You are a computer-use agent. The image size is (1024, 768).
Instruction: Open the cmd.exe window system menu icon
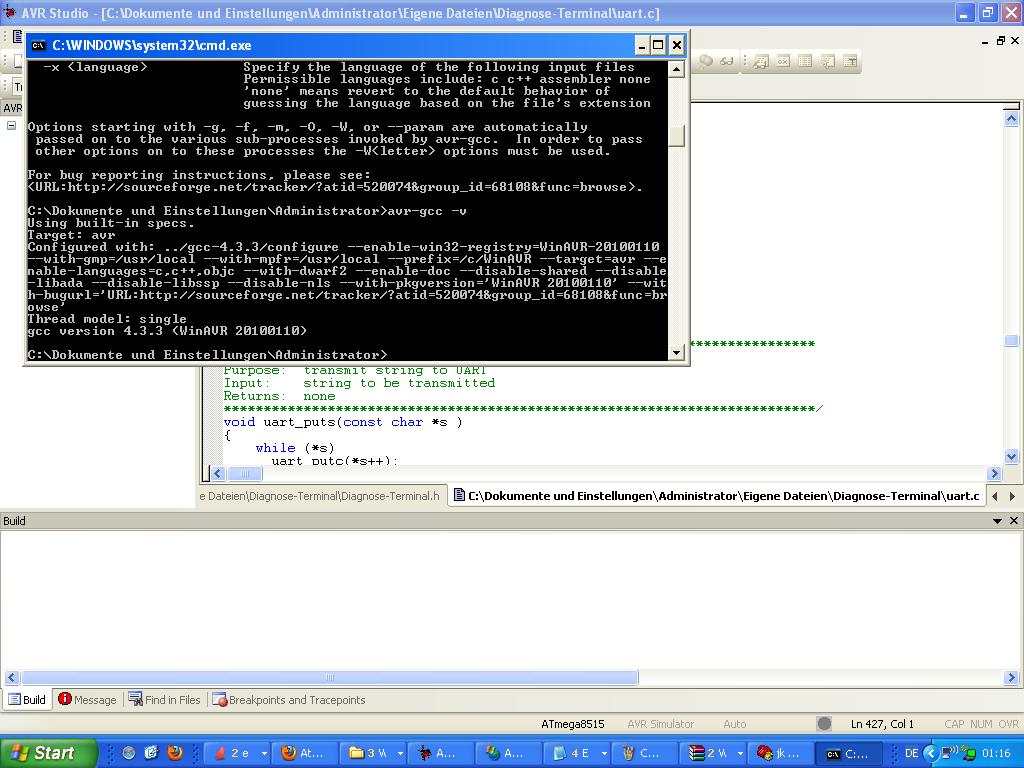click(x=38, y=45)
